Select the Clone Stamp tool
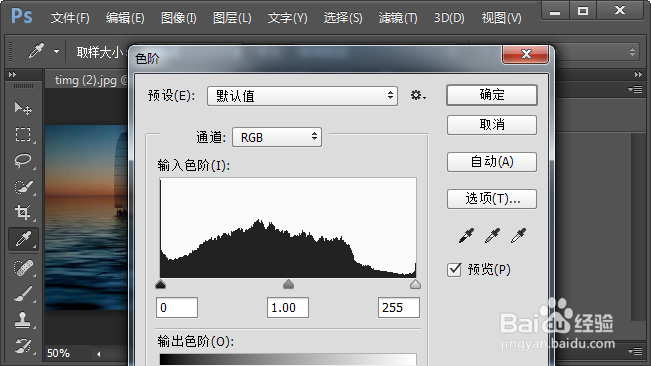651x366 pixels. (23, 320)
